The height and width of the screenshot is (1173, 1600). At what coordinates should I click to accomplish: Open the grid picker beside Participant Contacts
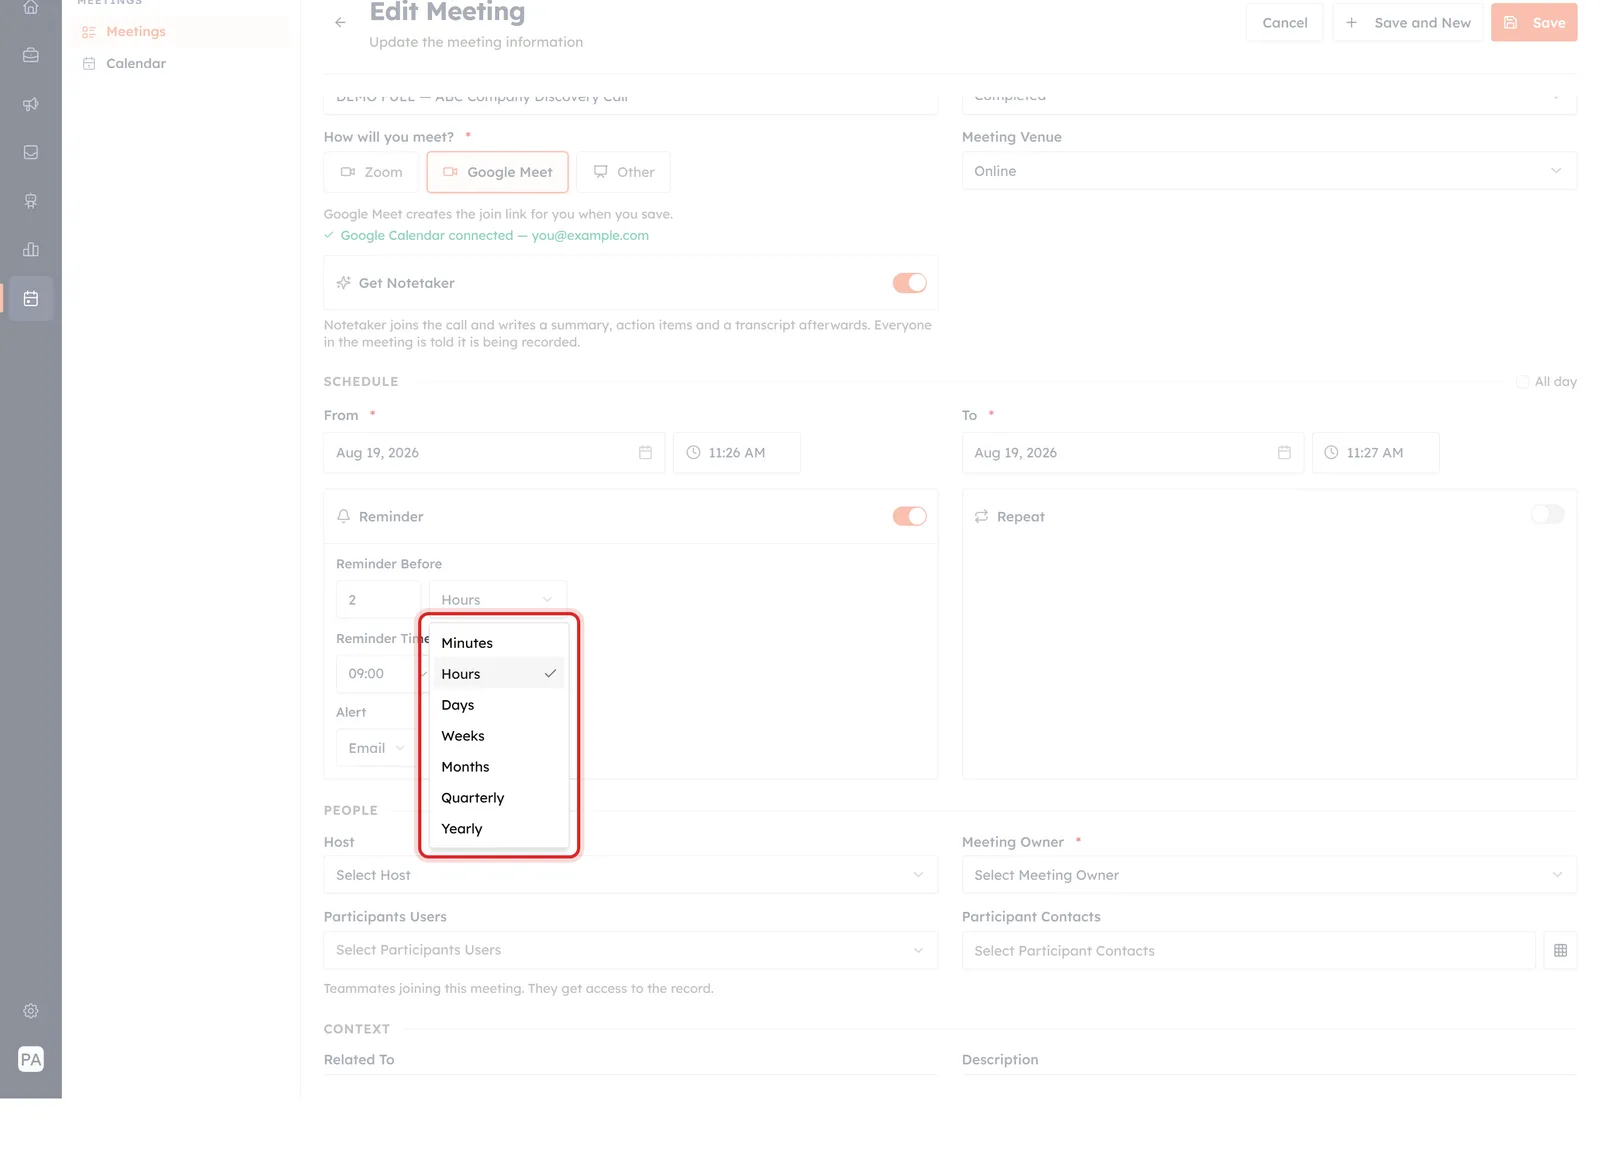tap(1560, 951)
